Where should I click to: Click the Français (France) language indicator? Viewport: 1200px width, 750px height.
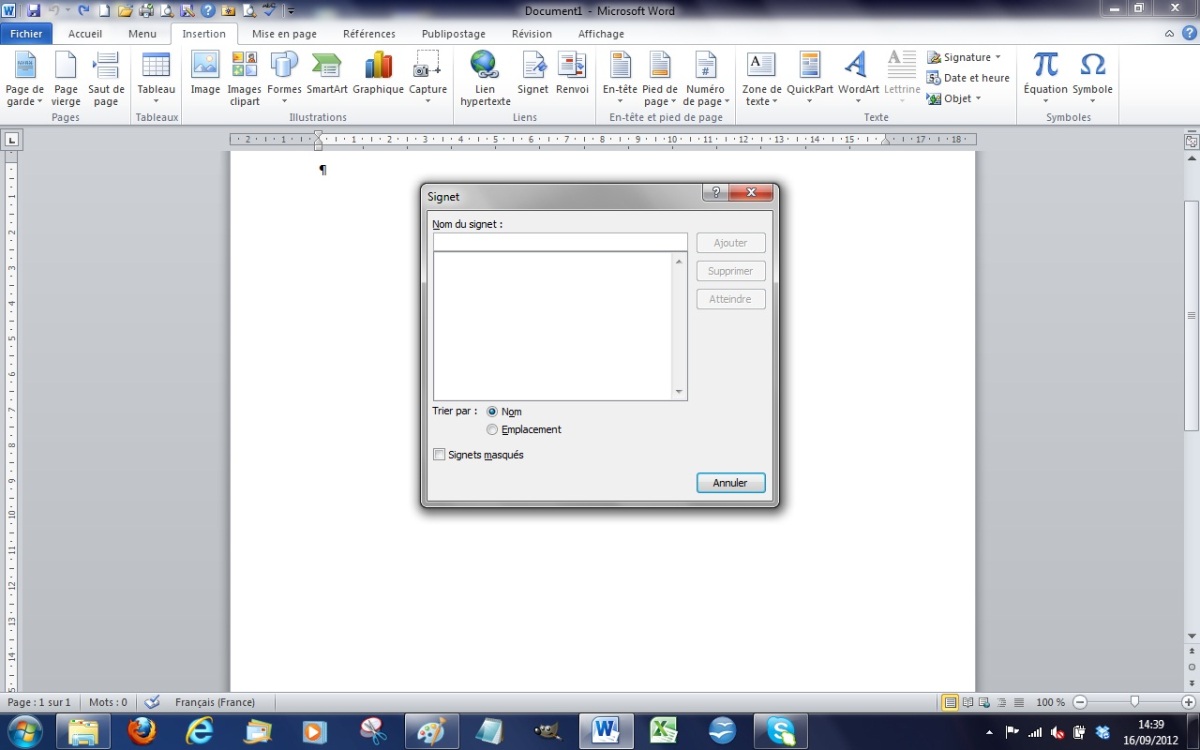(x=215, y=702)
